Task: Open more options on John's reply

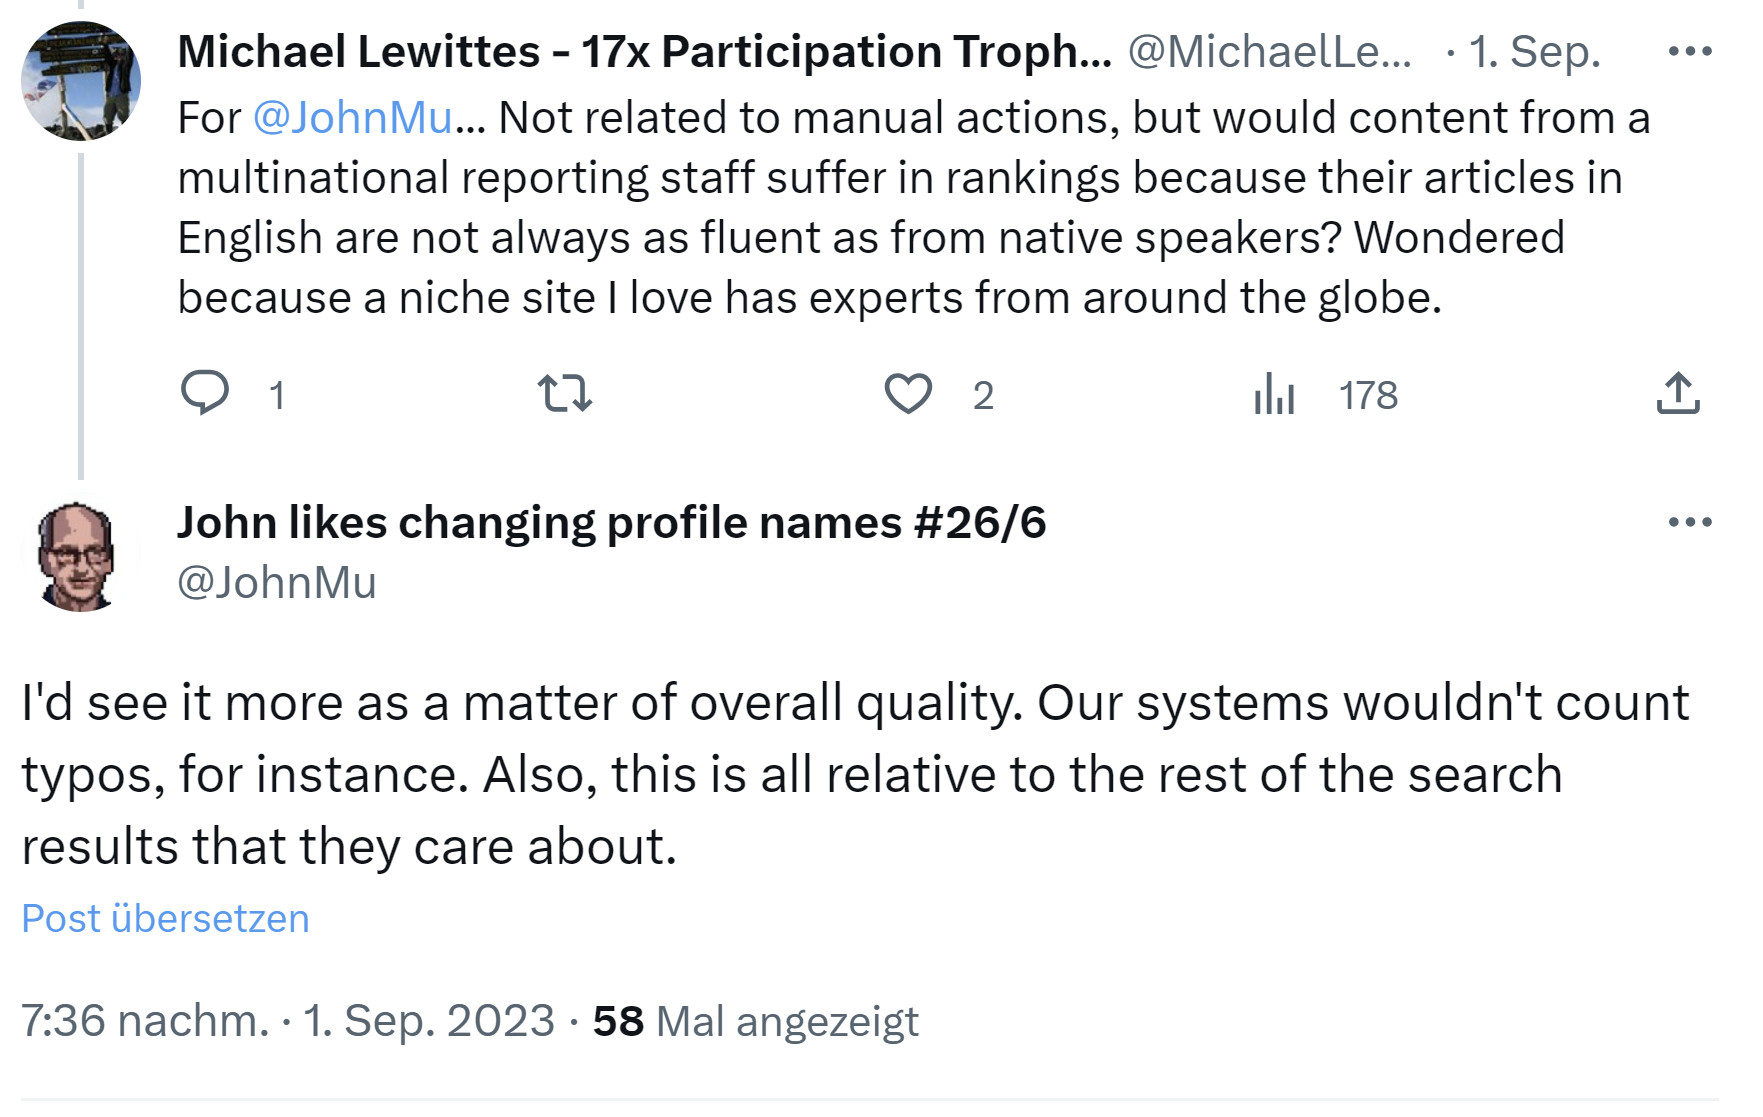Action: click(x=1690, y=522)
